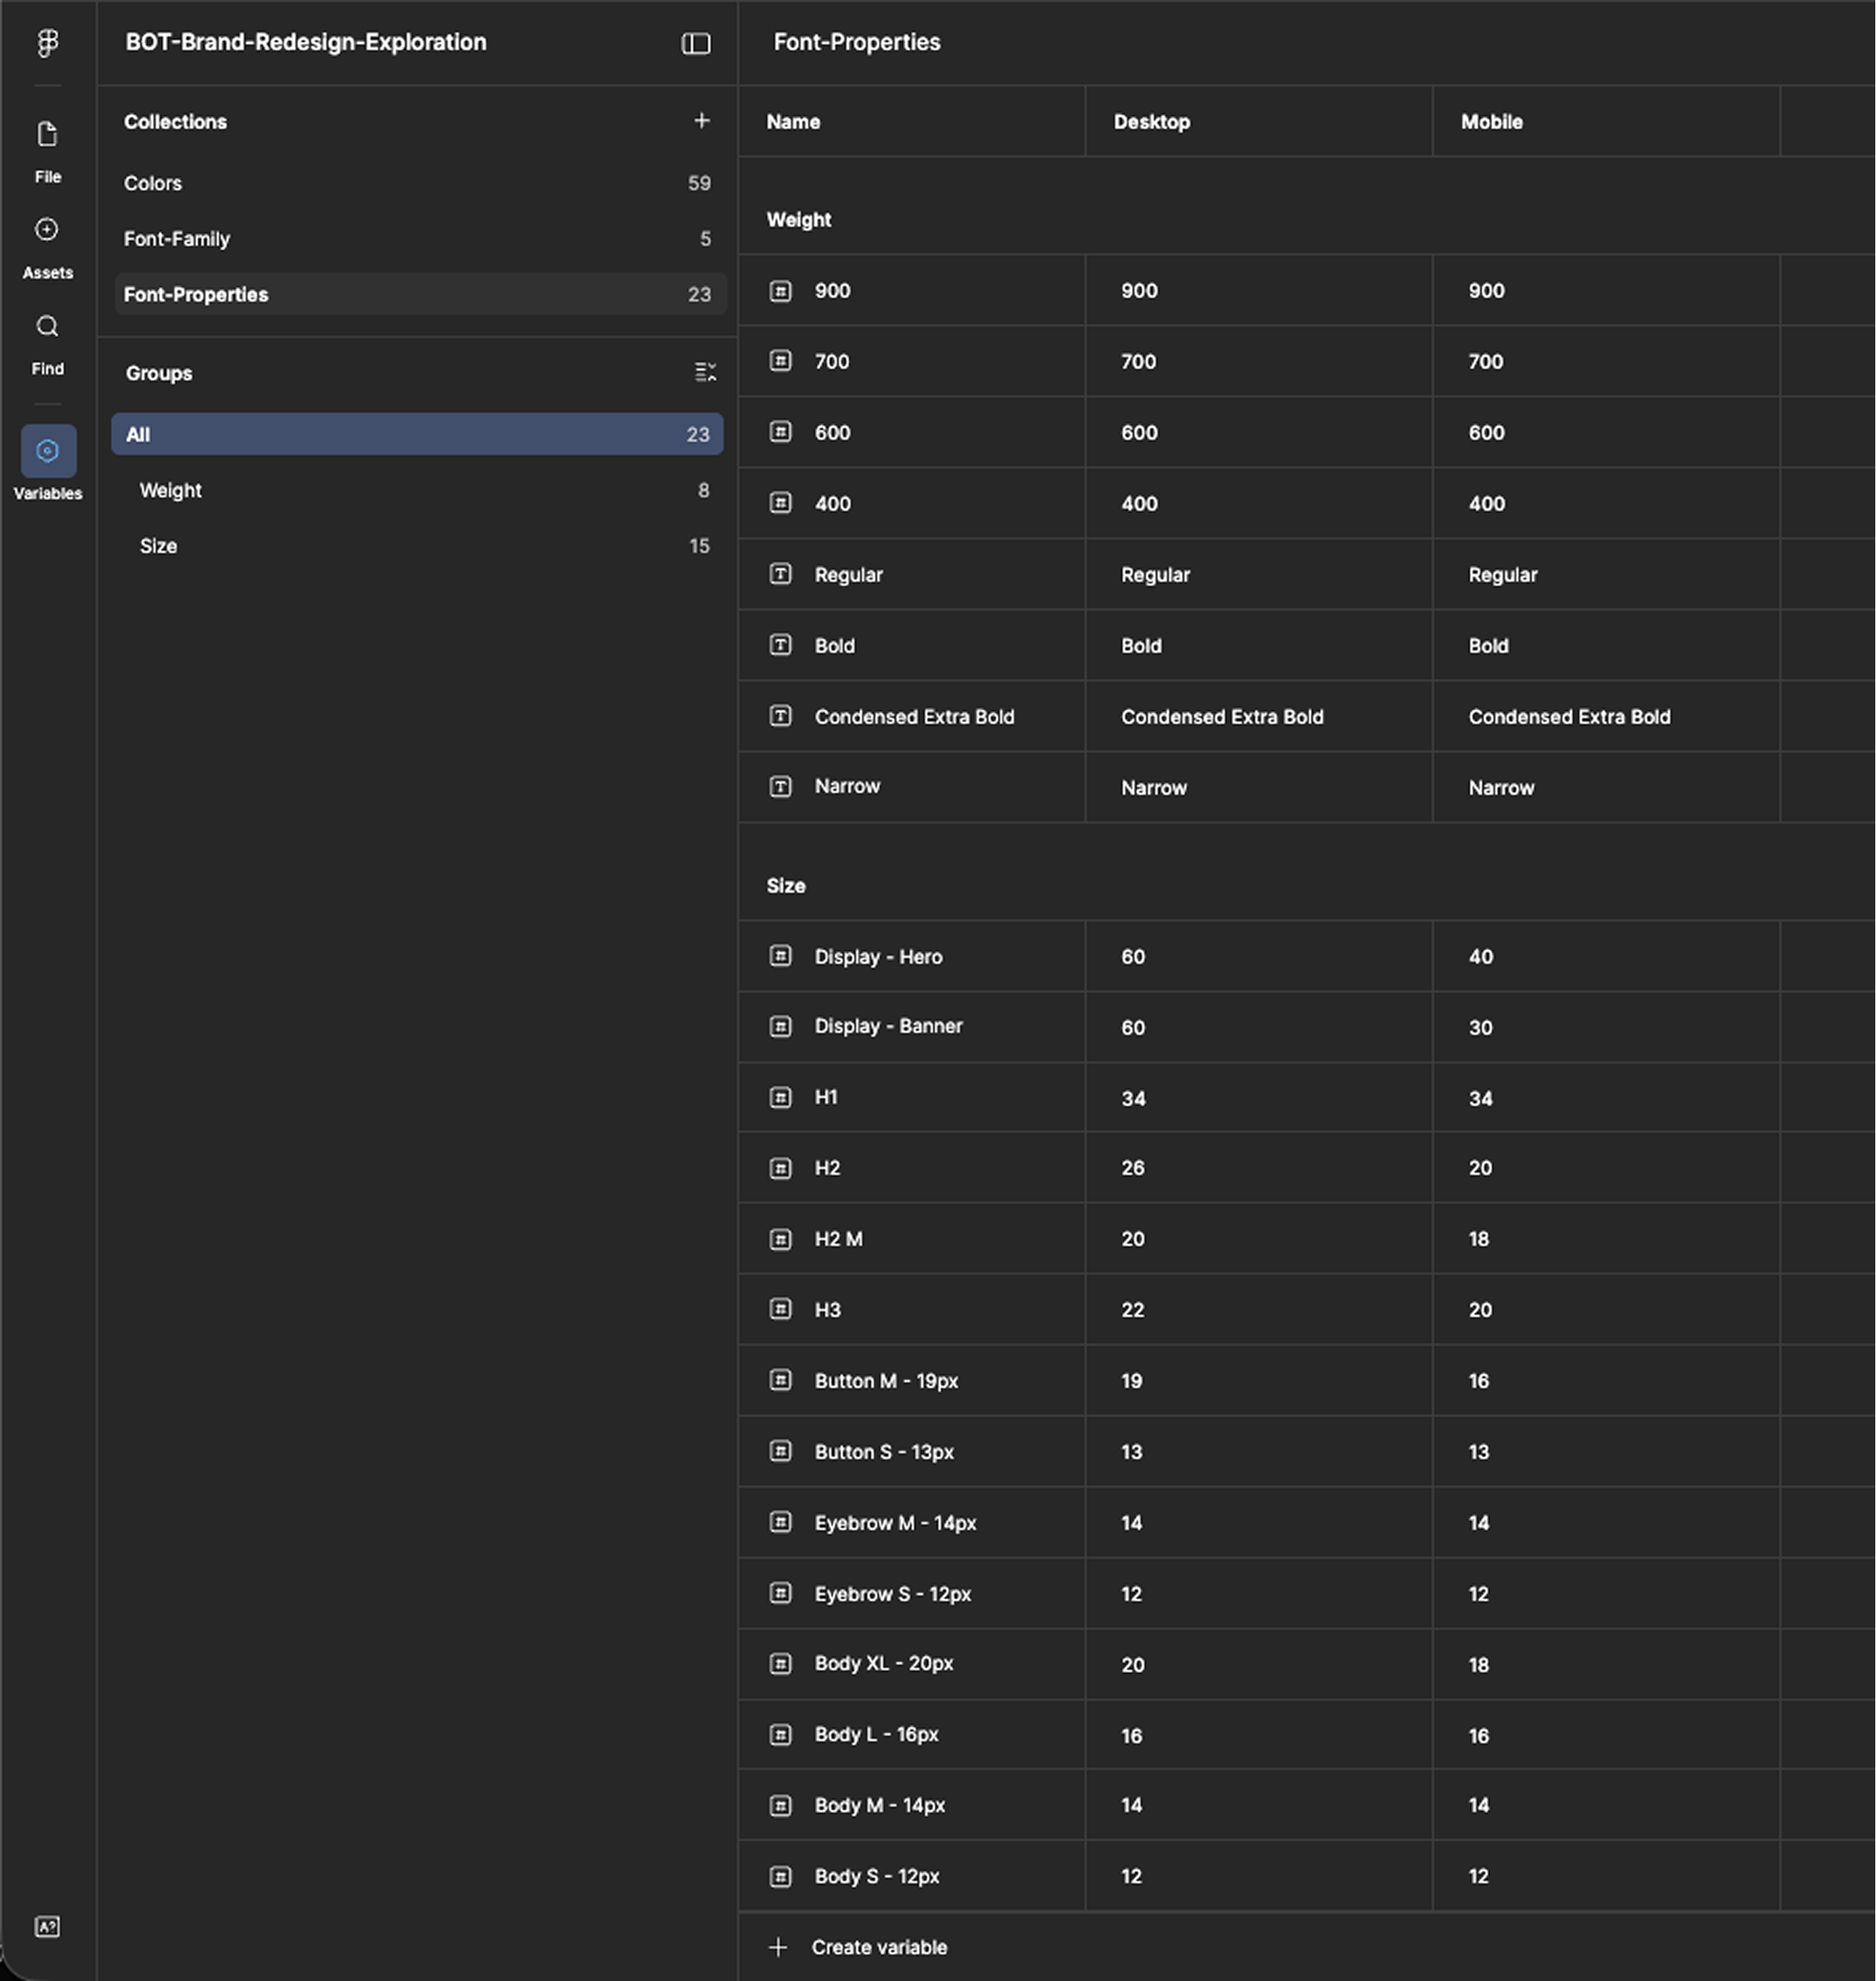Click the text variable icon beside Regular
The image size is (1876, 1981).
[781, 574]
